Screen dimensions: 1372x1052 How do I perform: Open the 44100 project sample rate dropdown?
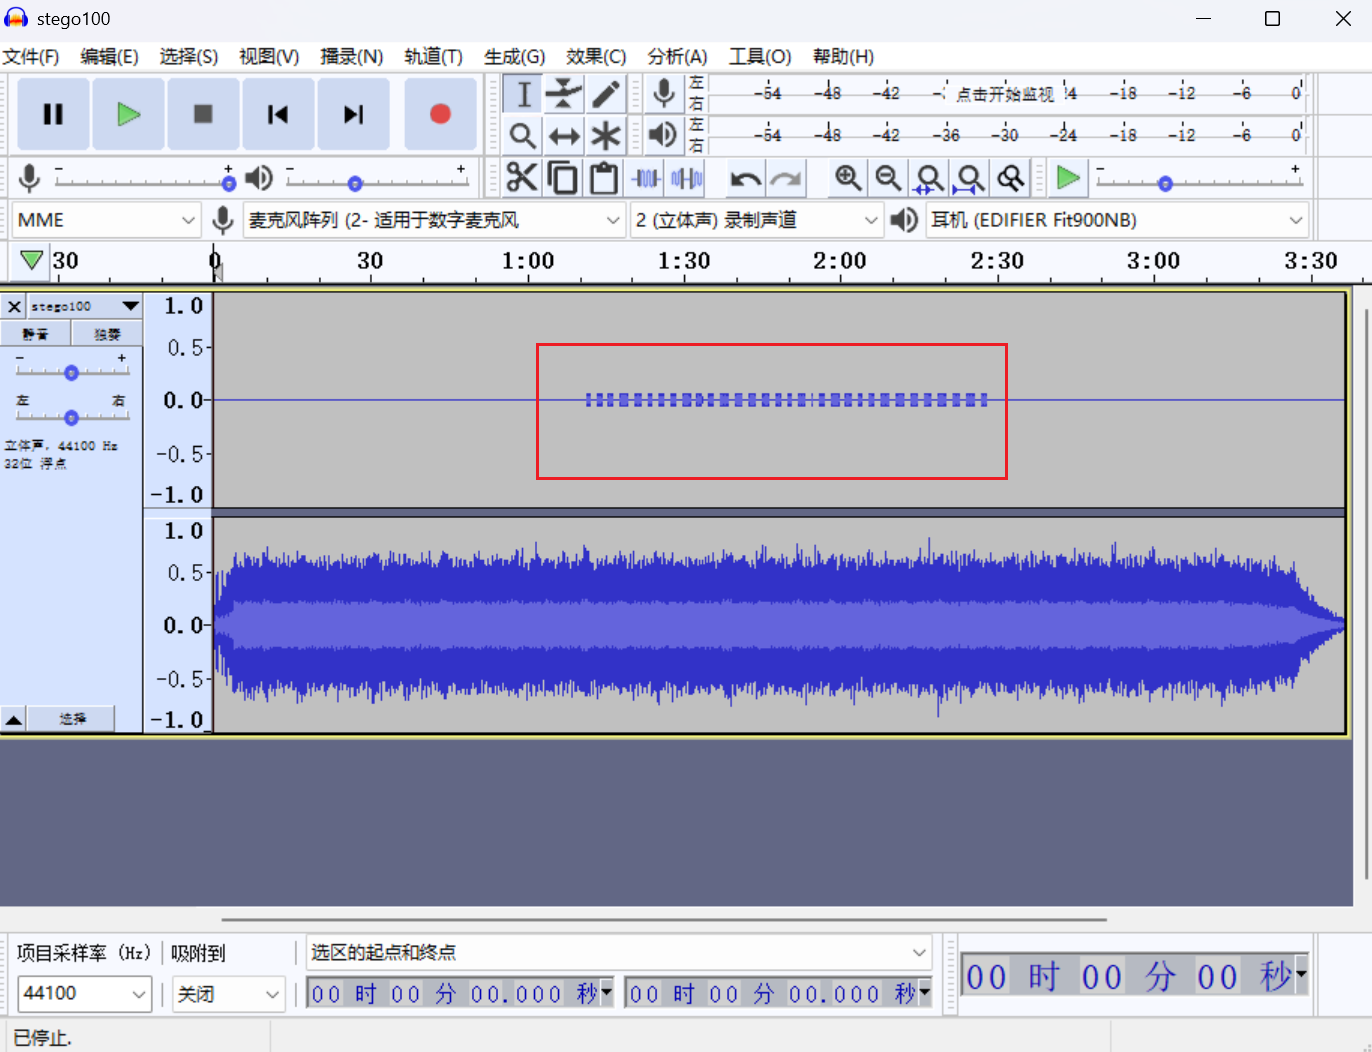coord(85,993)
